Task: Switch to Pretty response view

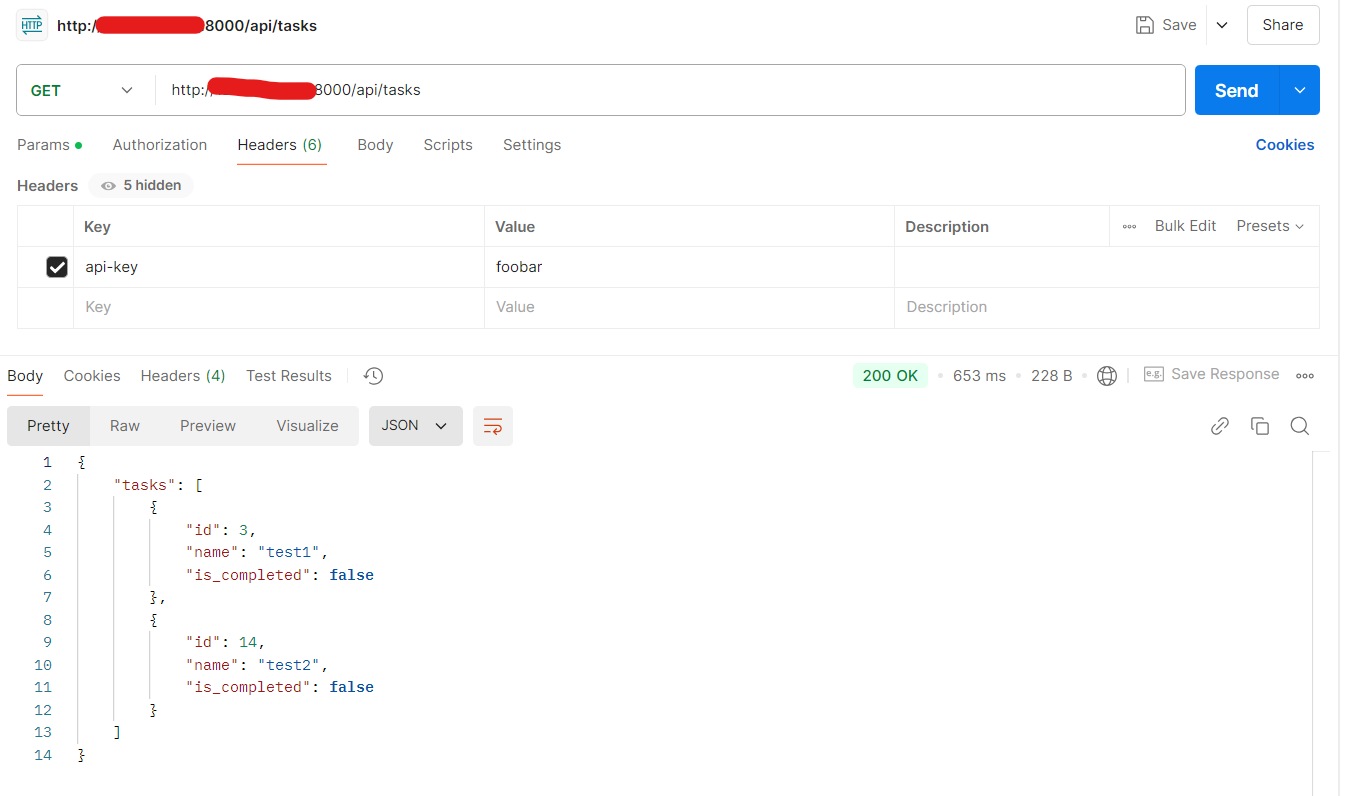Action: pos(48,426)
